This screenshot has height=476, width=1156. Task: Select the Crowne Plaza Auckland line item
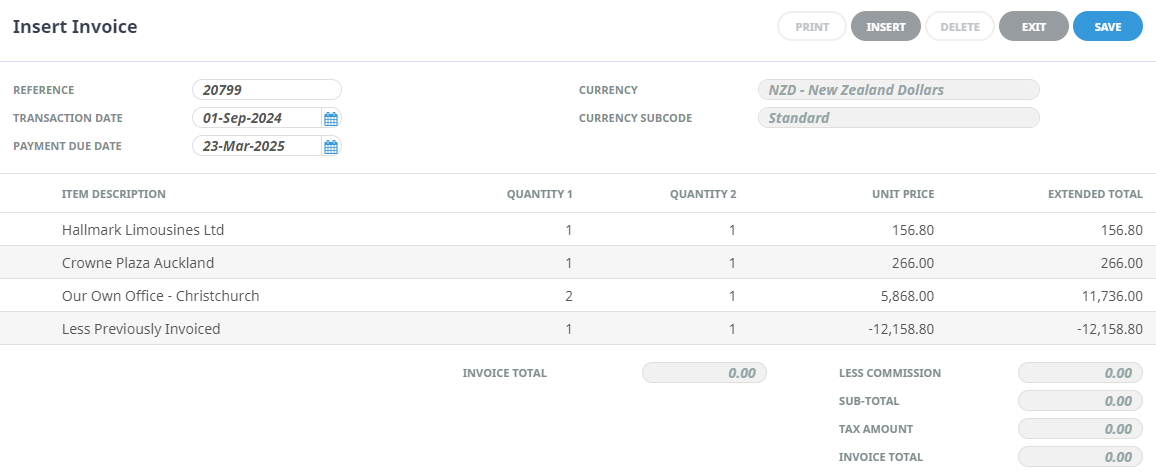[x=138, y=263]
